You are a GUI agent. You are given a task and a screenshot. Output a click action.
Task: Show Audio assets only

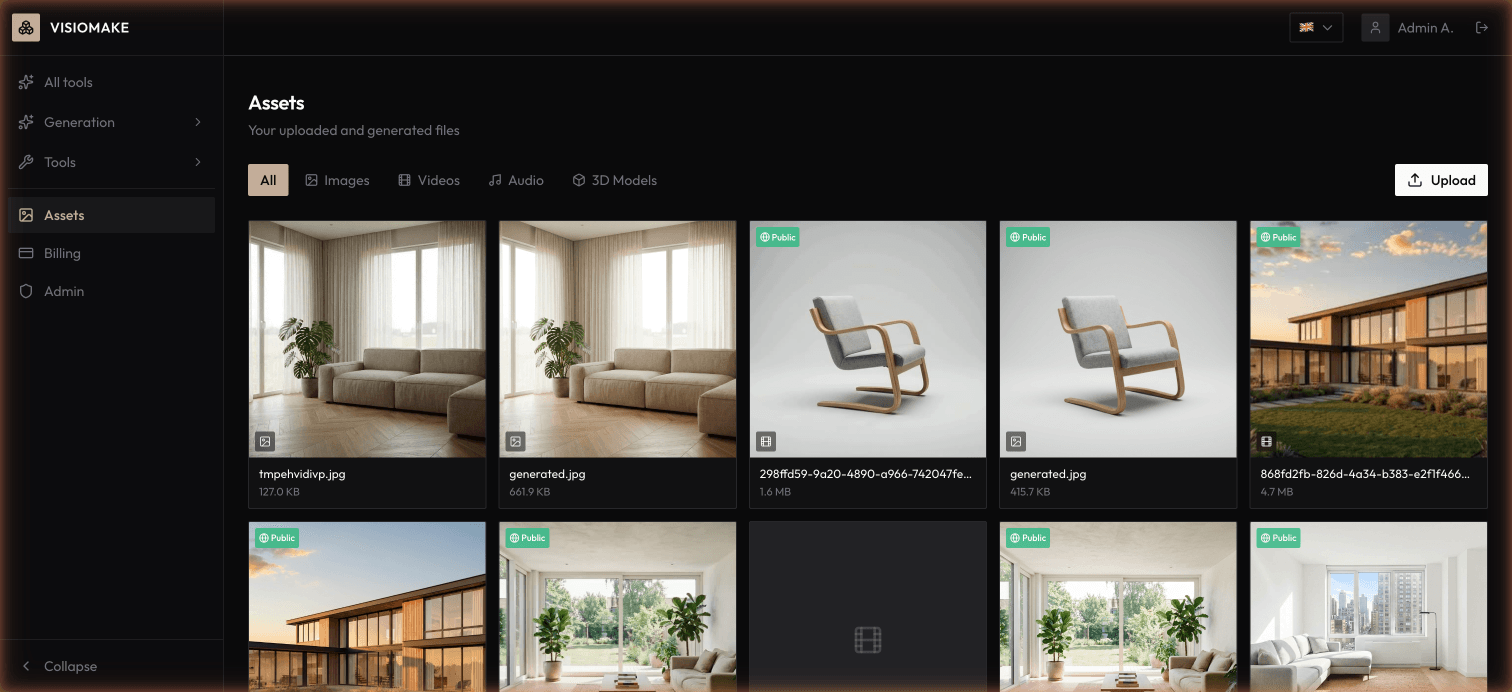click(516, 180)
